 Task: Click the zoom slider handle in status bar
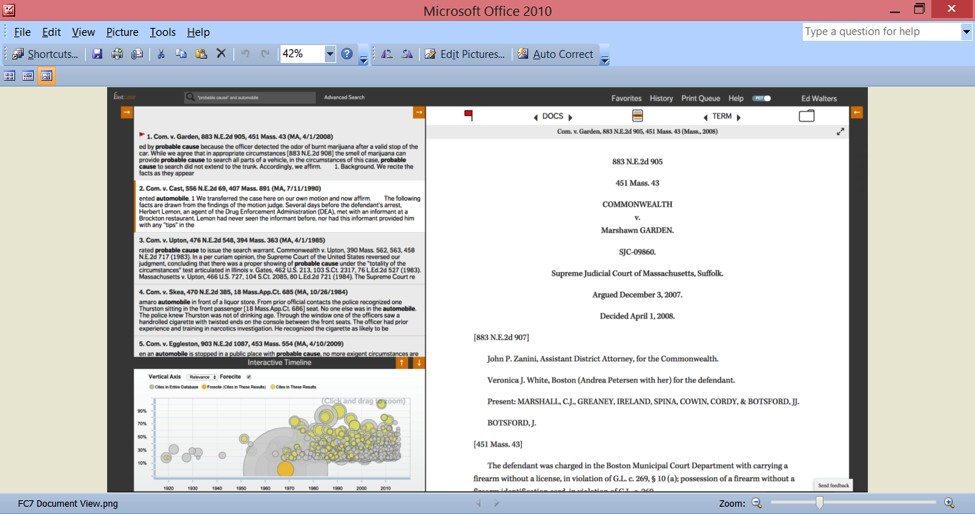(820, 503)
